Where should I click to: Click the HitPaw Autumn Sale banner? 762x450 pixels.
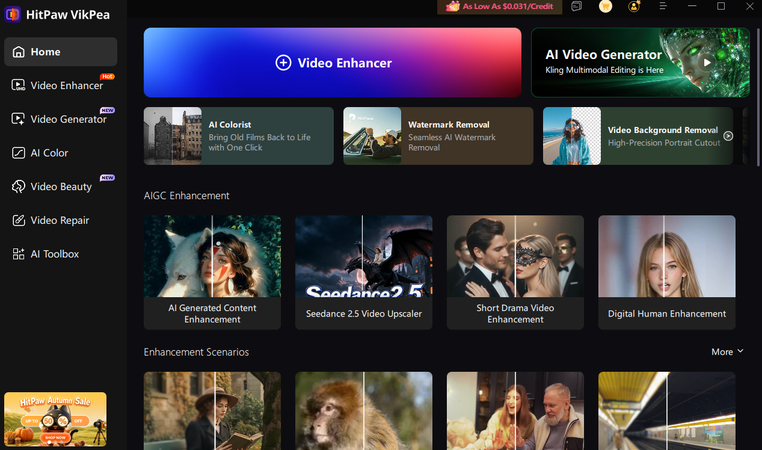[55, 419]
